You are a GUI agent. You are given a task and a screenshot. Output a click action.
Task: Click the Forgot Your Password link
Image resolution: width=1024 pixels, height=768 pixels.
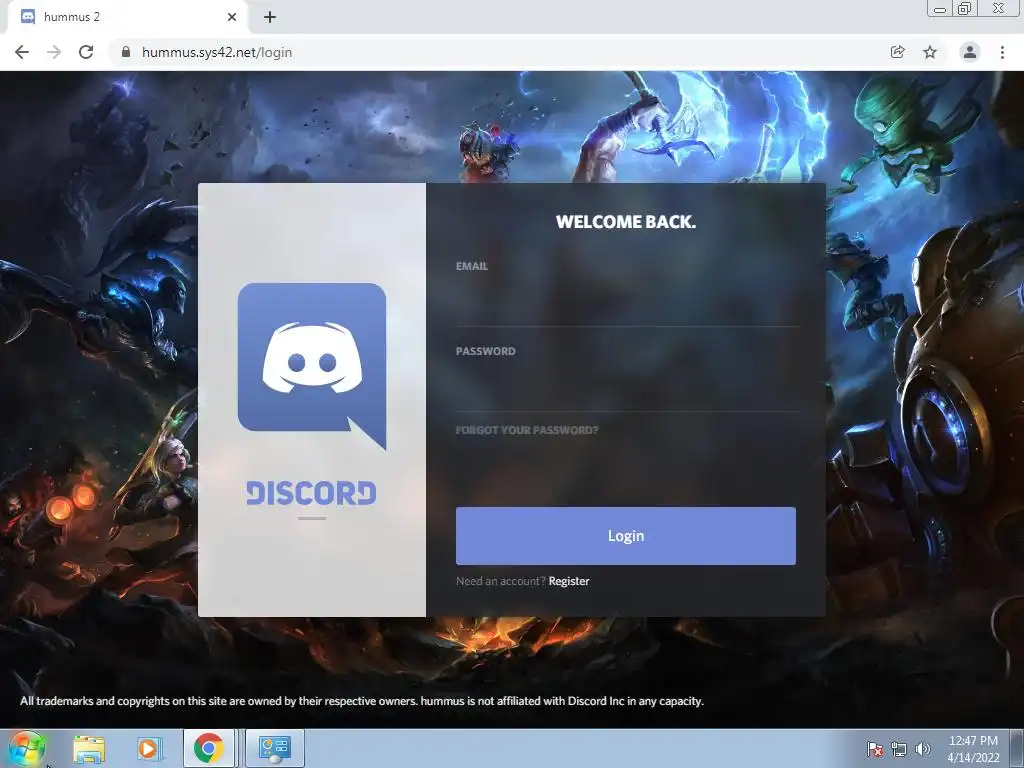tap(527, 430)
